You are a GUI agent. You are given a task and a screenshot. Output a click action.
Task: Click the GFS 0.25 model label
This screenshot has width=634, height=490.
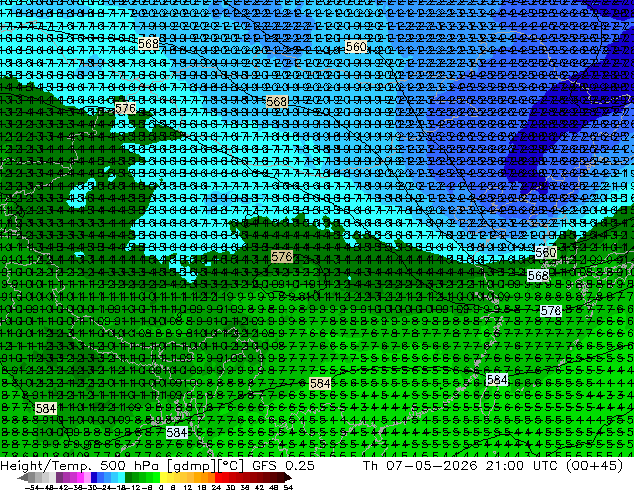pyautogui.click(x=283, y=466)
